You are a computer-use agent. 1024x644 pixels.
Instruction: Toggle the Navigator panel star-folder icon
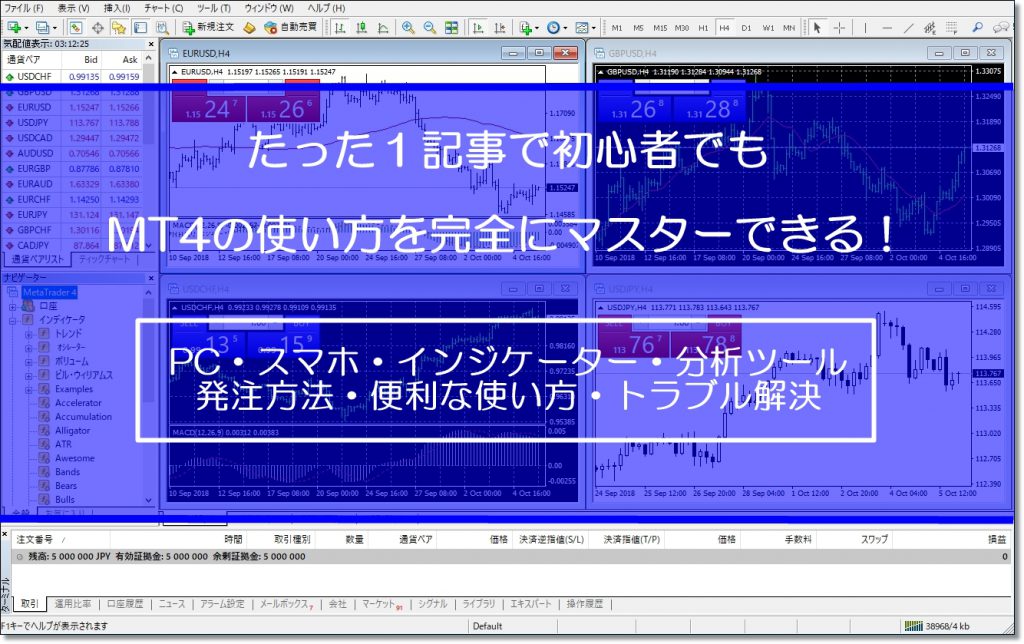coord(119,28)
